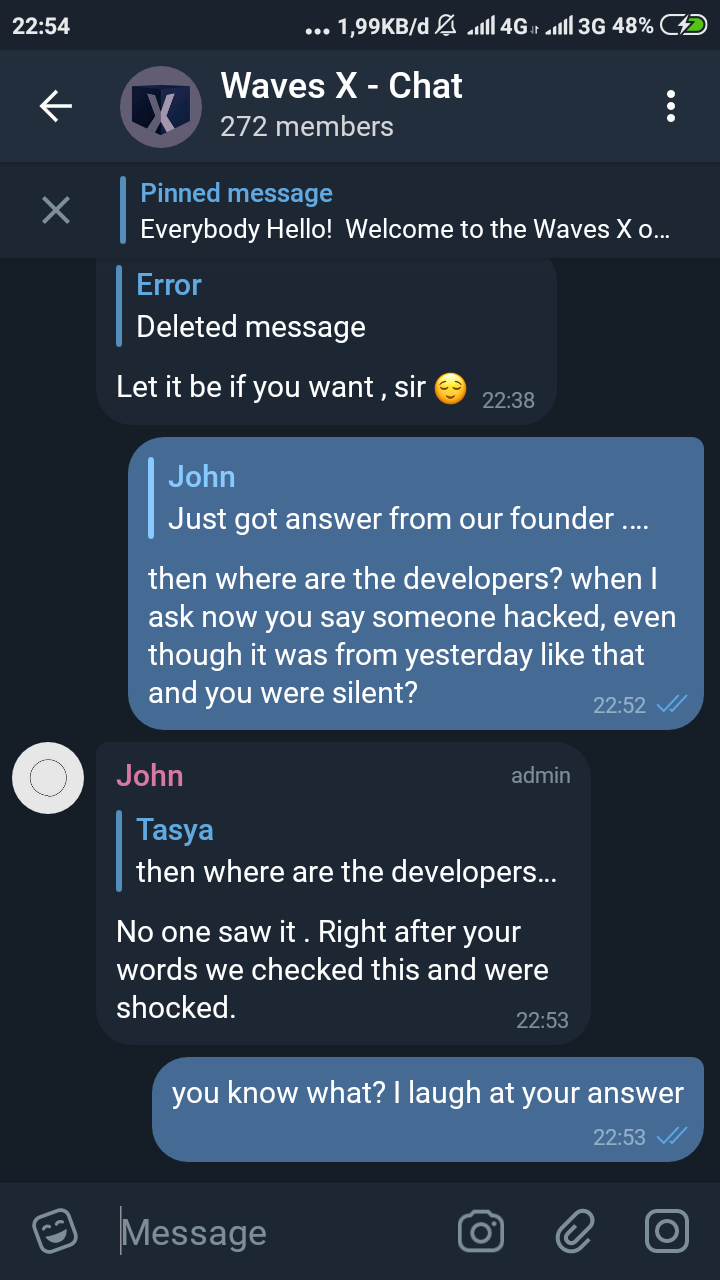
Task: Open the emoji sticker picker
Action: (55, 1231)
